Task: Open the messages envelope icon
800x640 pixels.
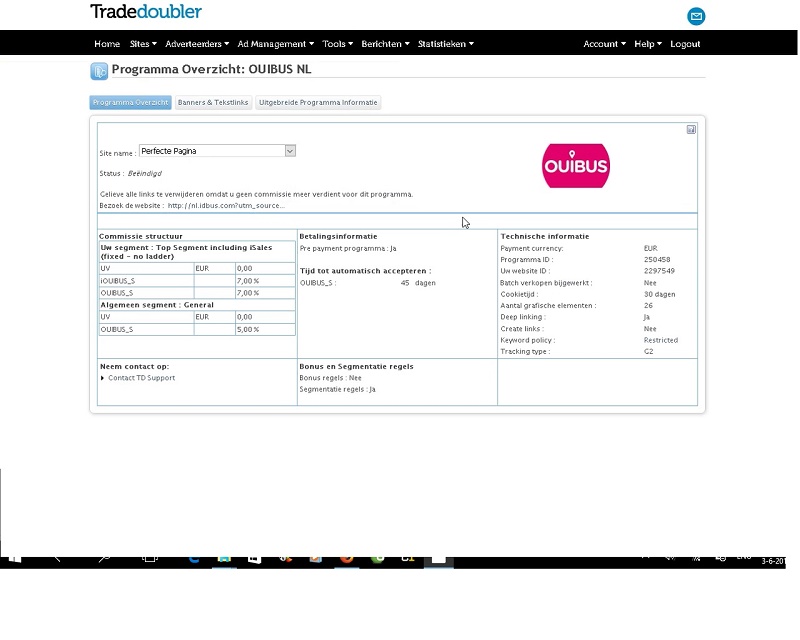Action: (x=696, y=16)
